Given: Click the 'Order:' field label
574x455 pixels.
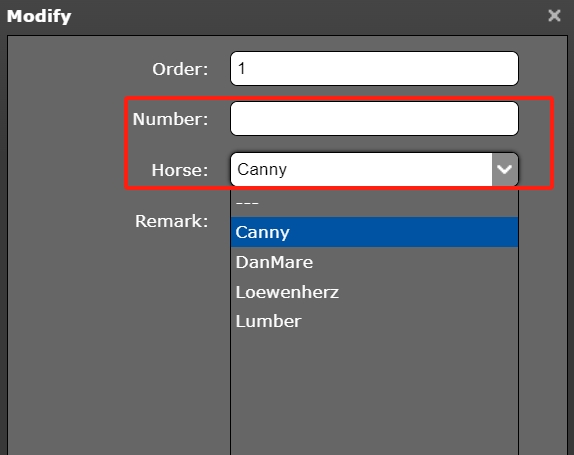Looking at the screenshot, I should 180,69.
